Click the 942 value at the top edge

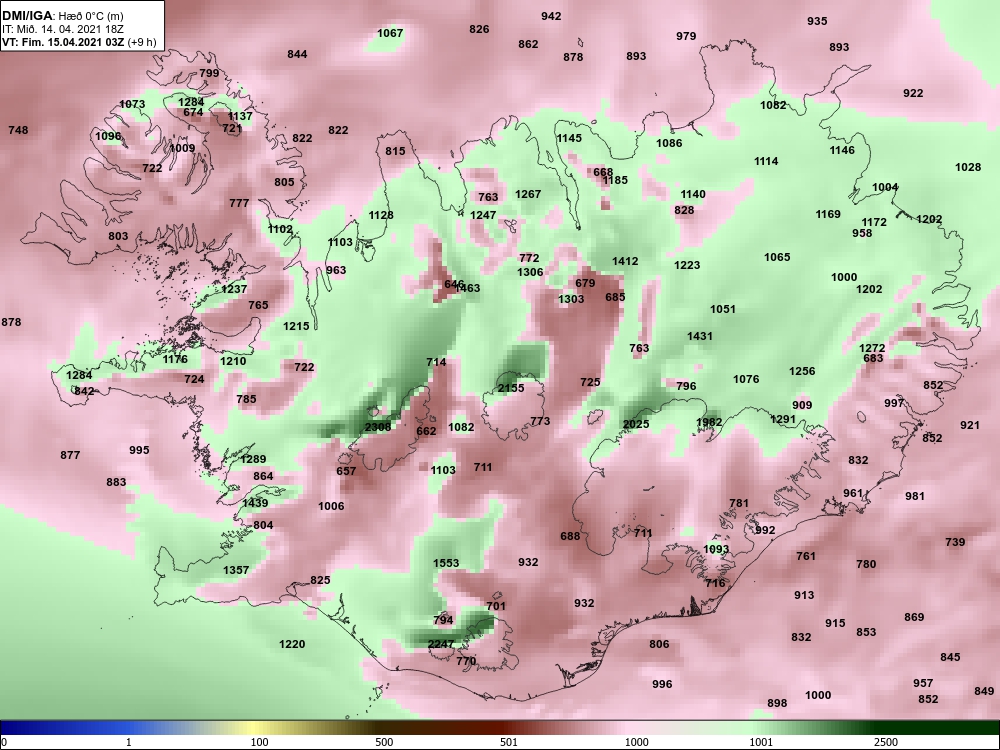(551, 16)
